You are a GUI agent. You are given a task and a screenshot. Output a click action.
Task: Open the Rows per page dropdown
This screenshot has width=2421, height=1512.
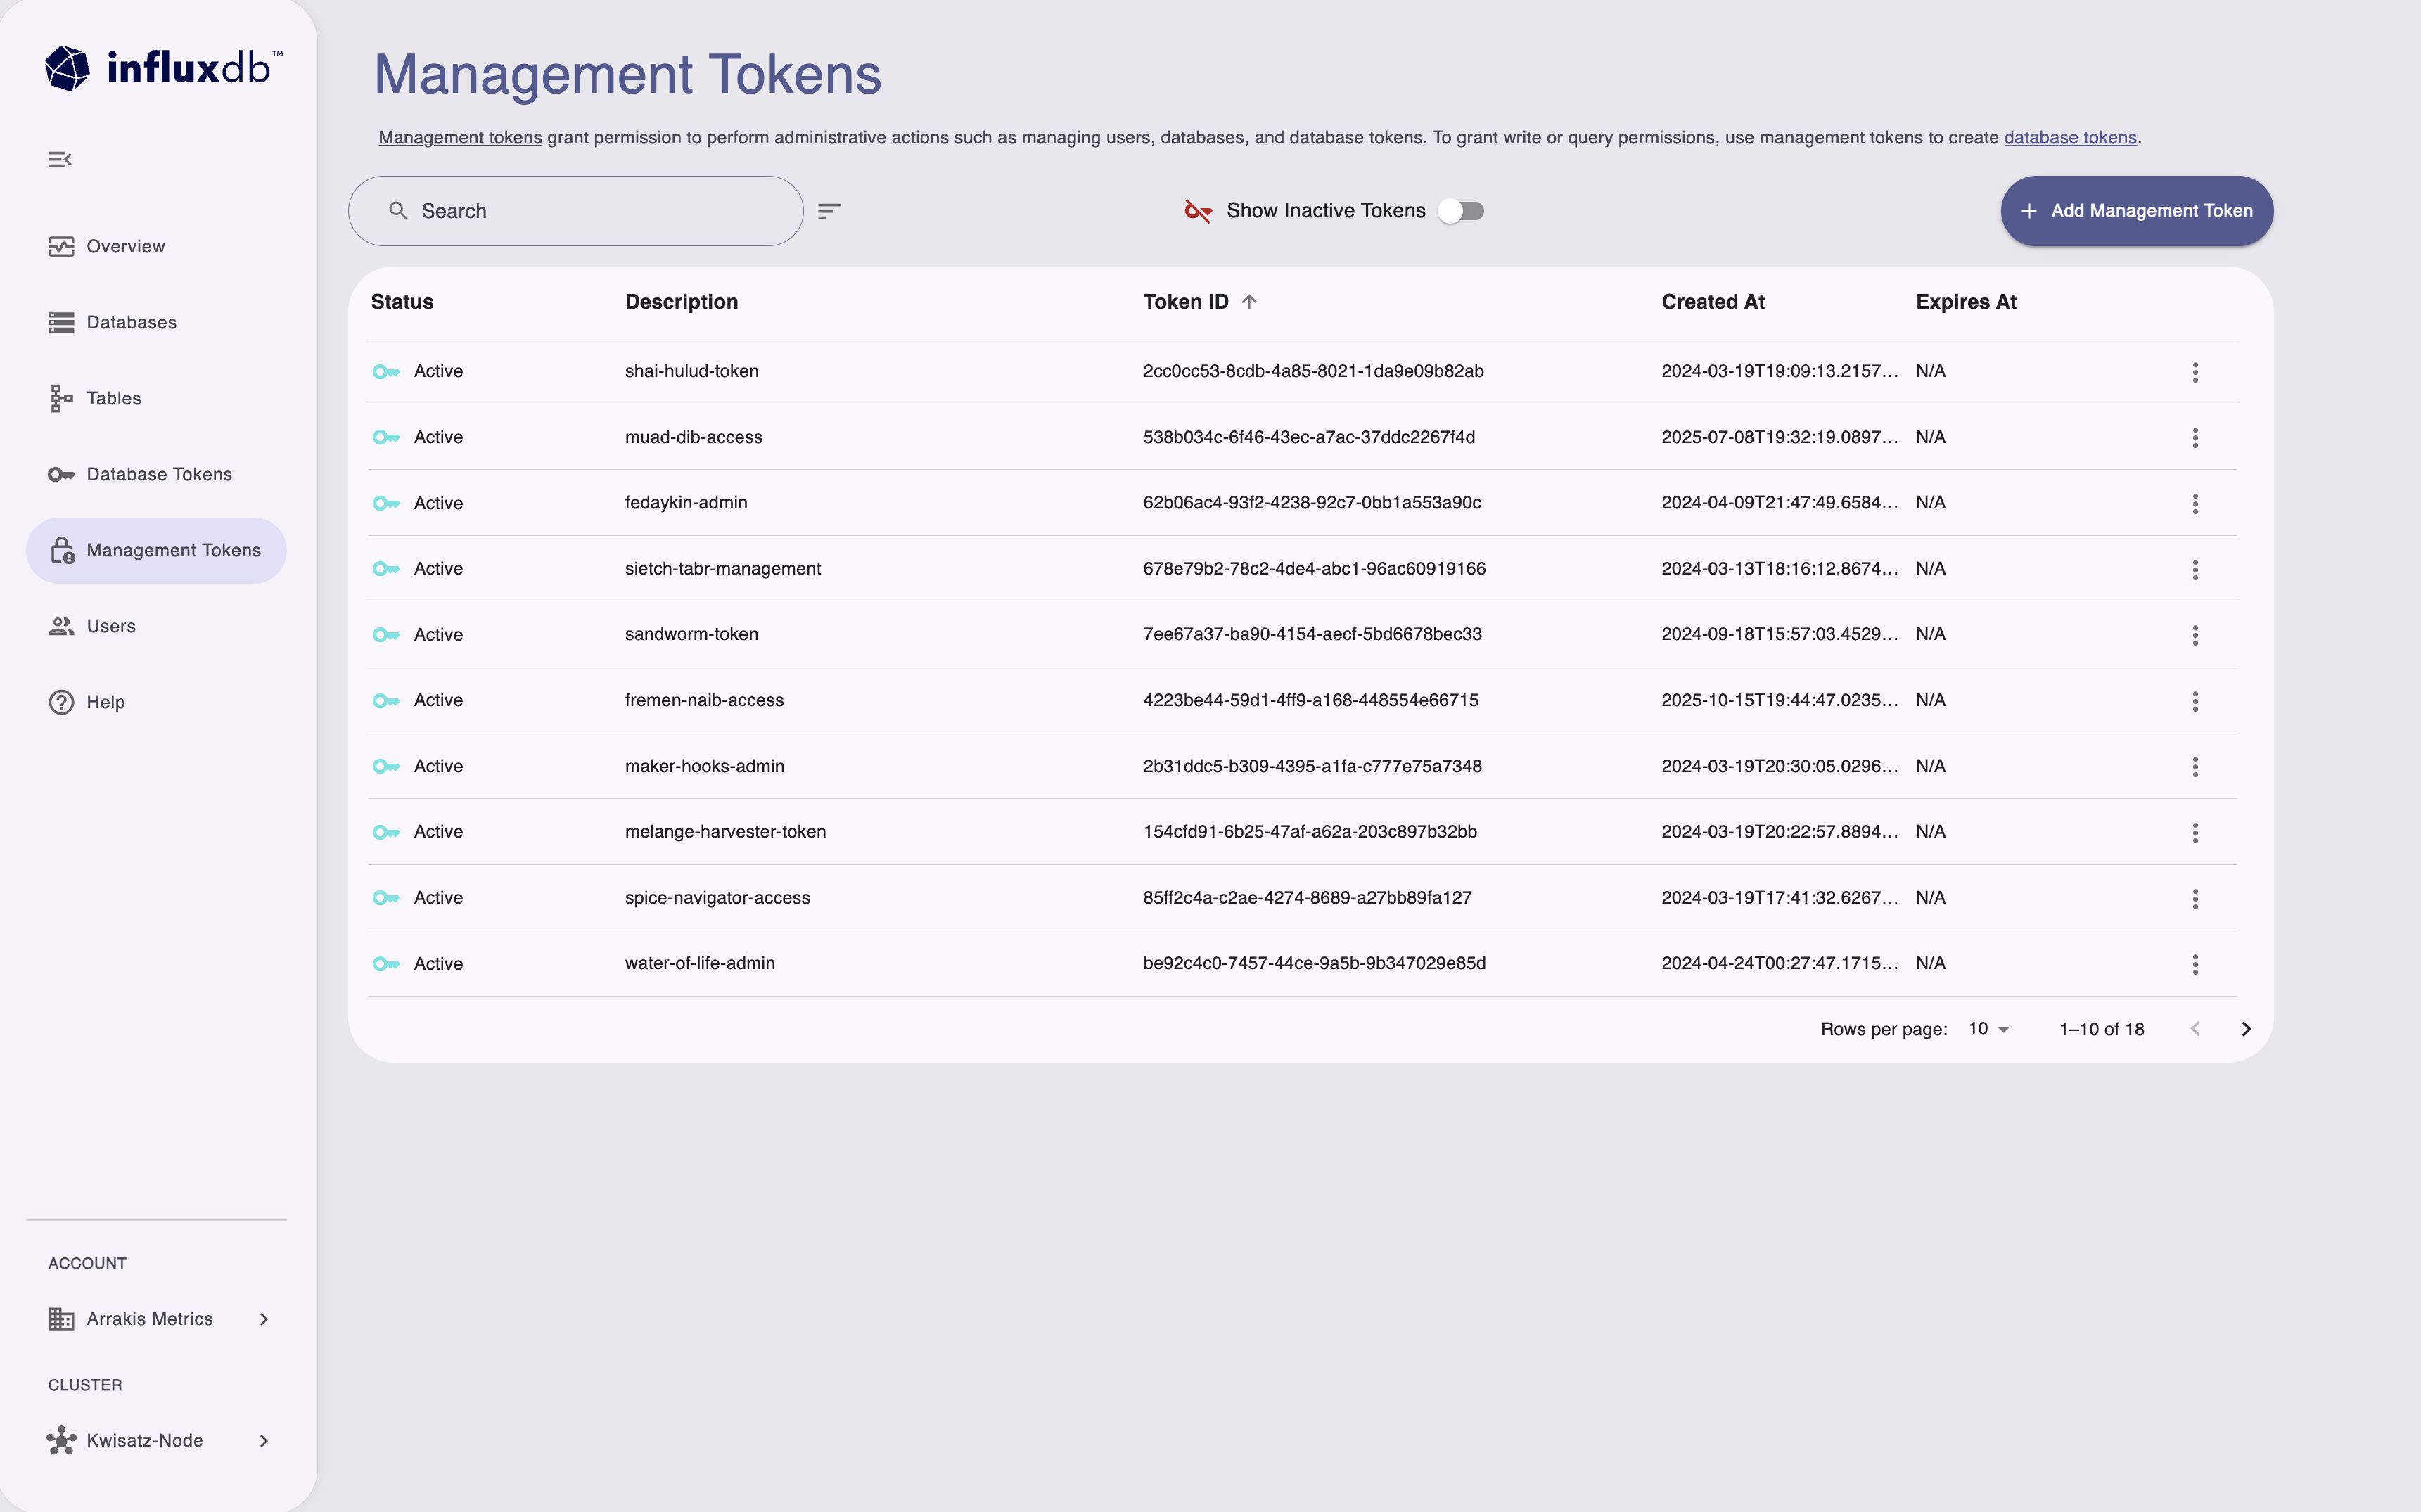[x=1986, y=1028]
